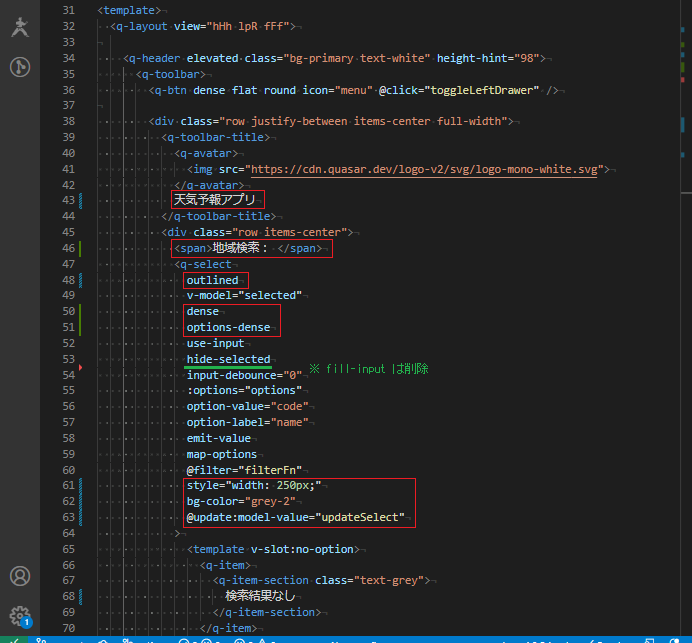Click the 検索結果なし text
The width and height of the screenshot is (692, 643).
pos(260,596)
